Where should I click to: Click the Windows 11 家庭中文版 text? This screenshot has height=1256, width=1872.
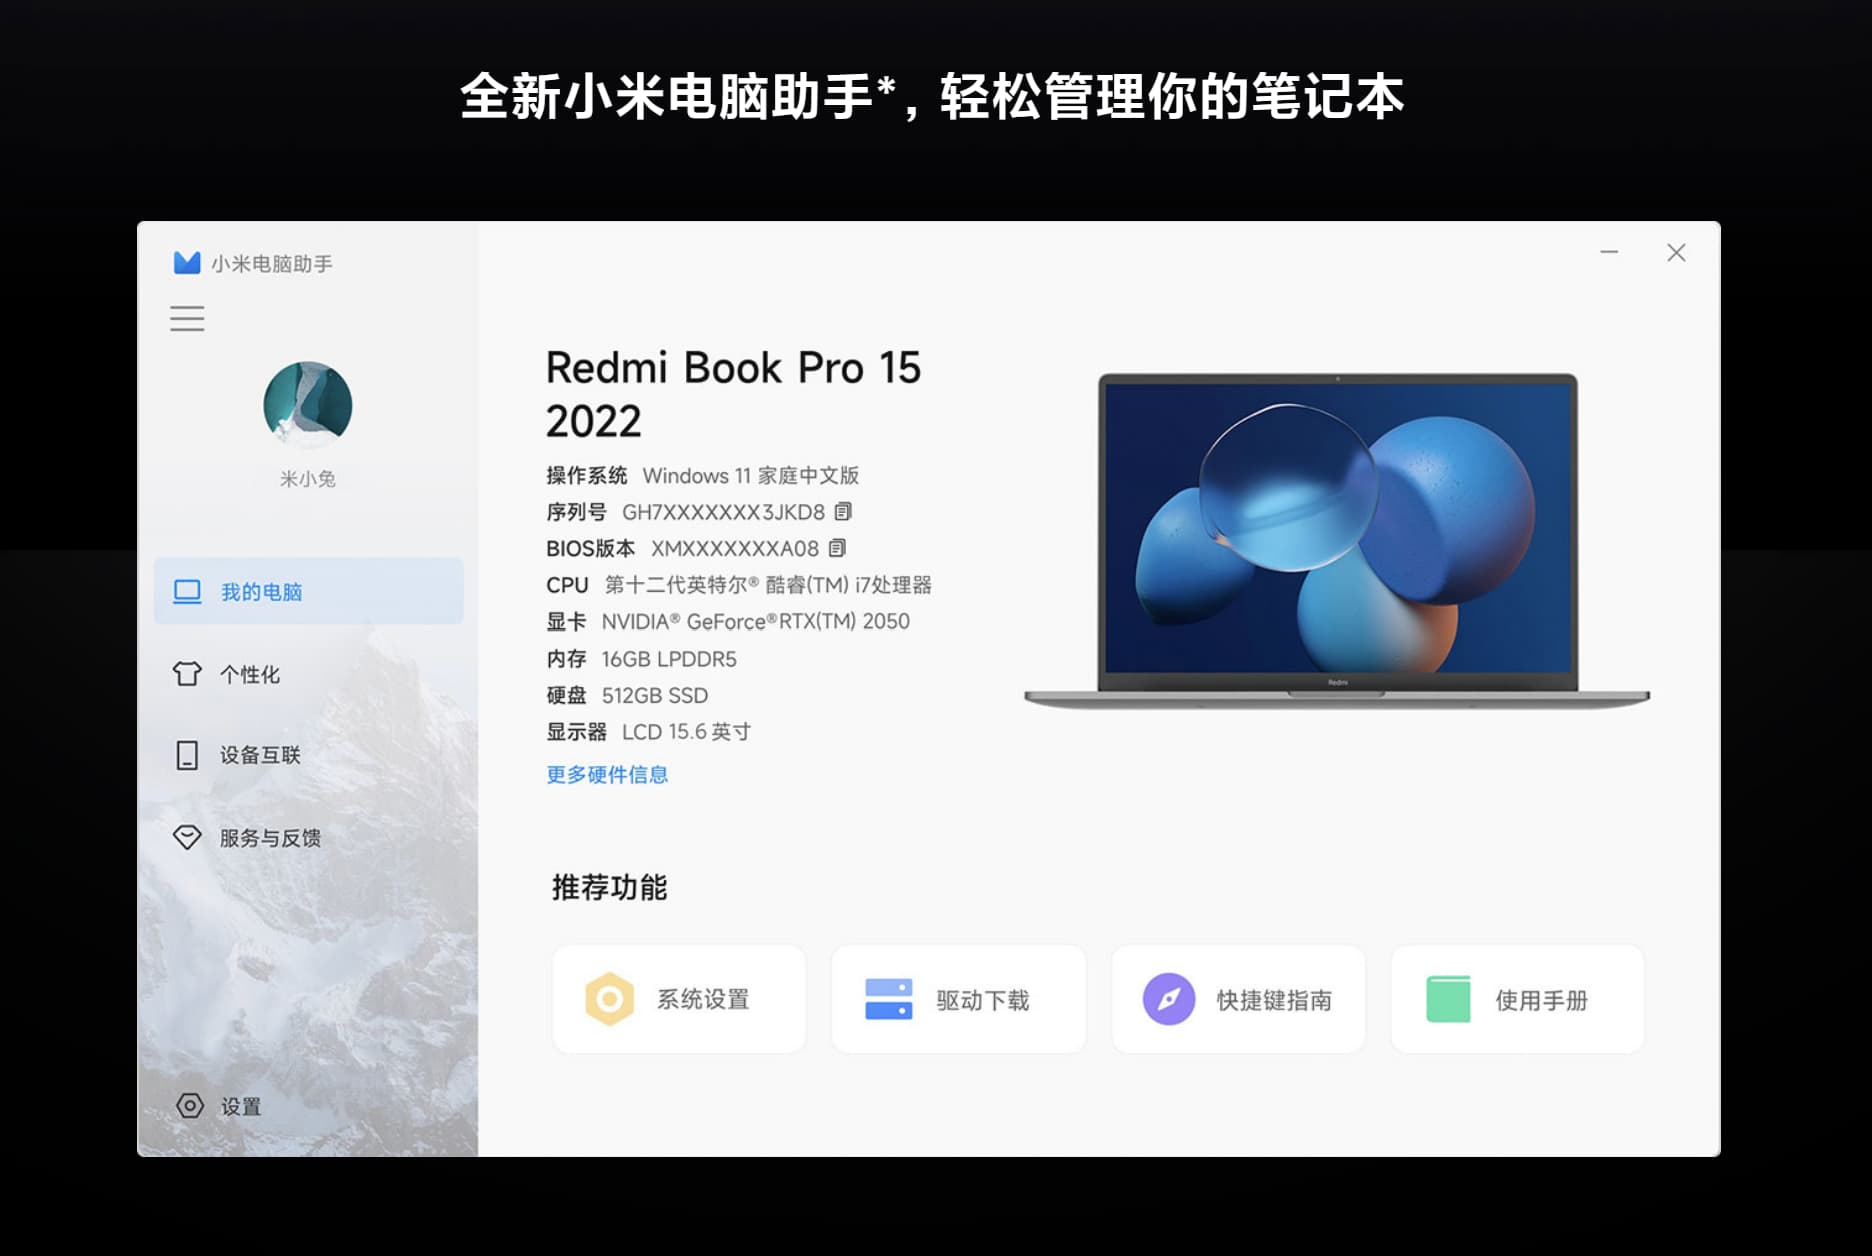coord(751,475)
